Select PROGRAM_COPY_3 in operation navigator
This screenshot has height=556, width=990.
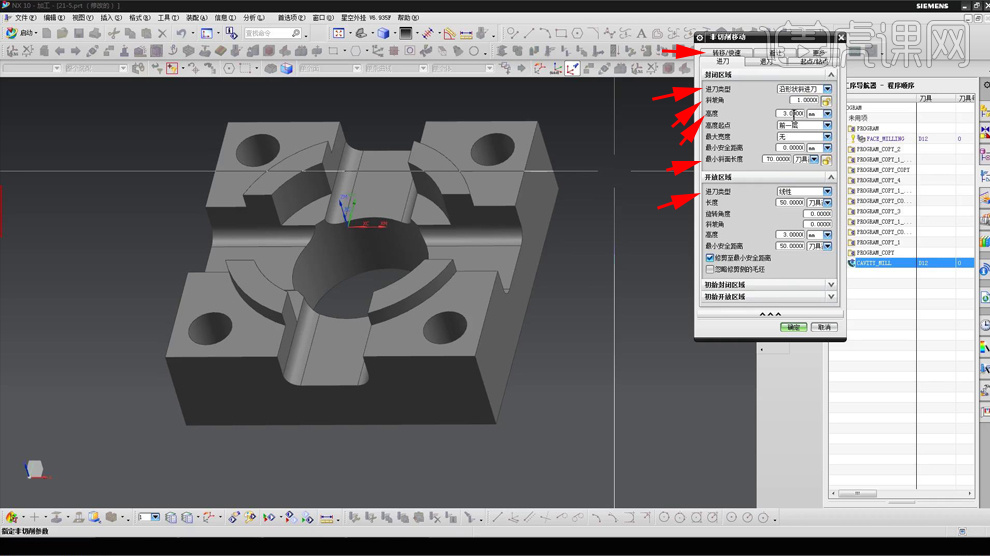click(x=878, y=211)
